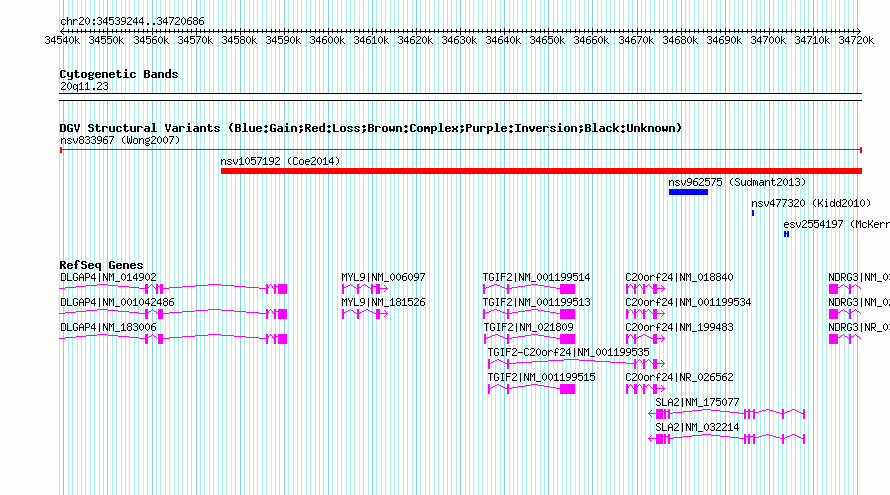Click C20orf24|NM_199483 transcript label
Screen dimensions: 890x495
point(679,328)
